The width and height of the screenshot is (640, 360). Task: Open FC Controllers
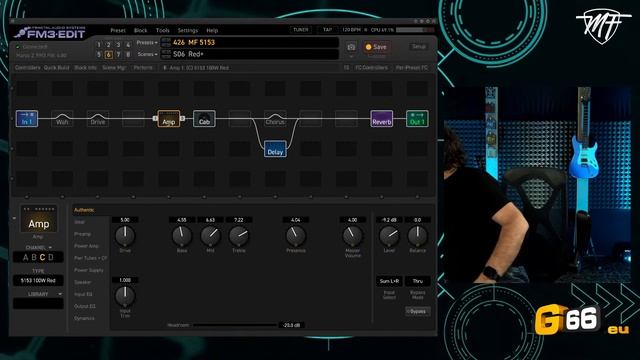[371, 67]
